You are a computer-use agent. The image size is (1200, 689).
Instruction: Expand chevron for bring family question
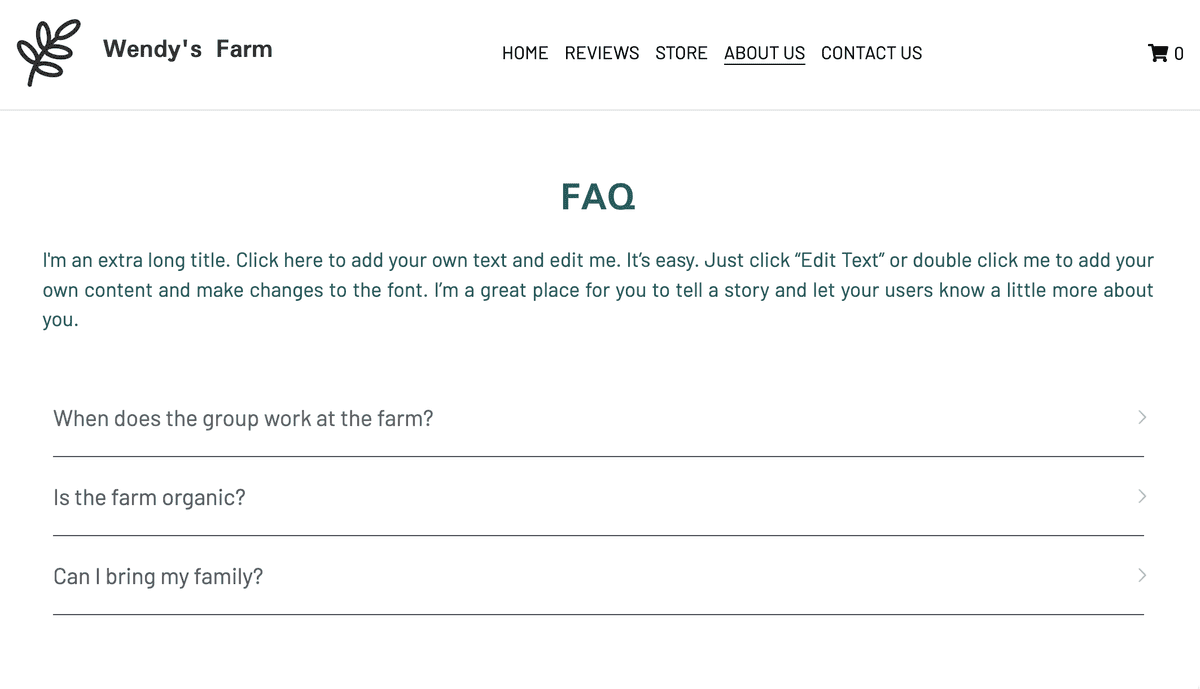click(1142, 575)
